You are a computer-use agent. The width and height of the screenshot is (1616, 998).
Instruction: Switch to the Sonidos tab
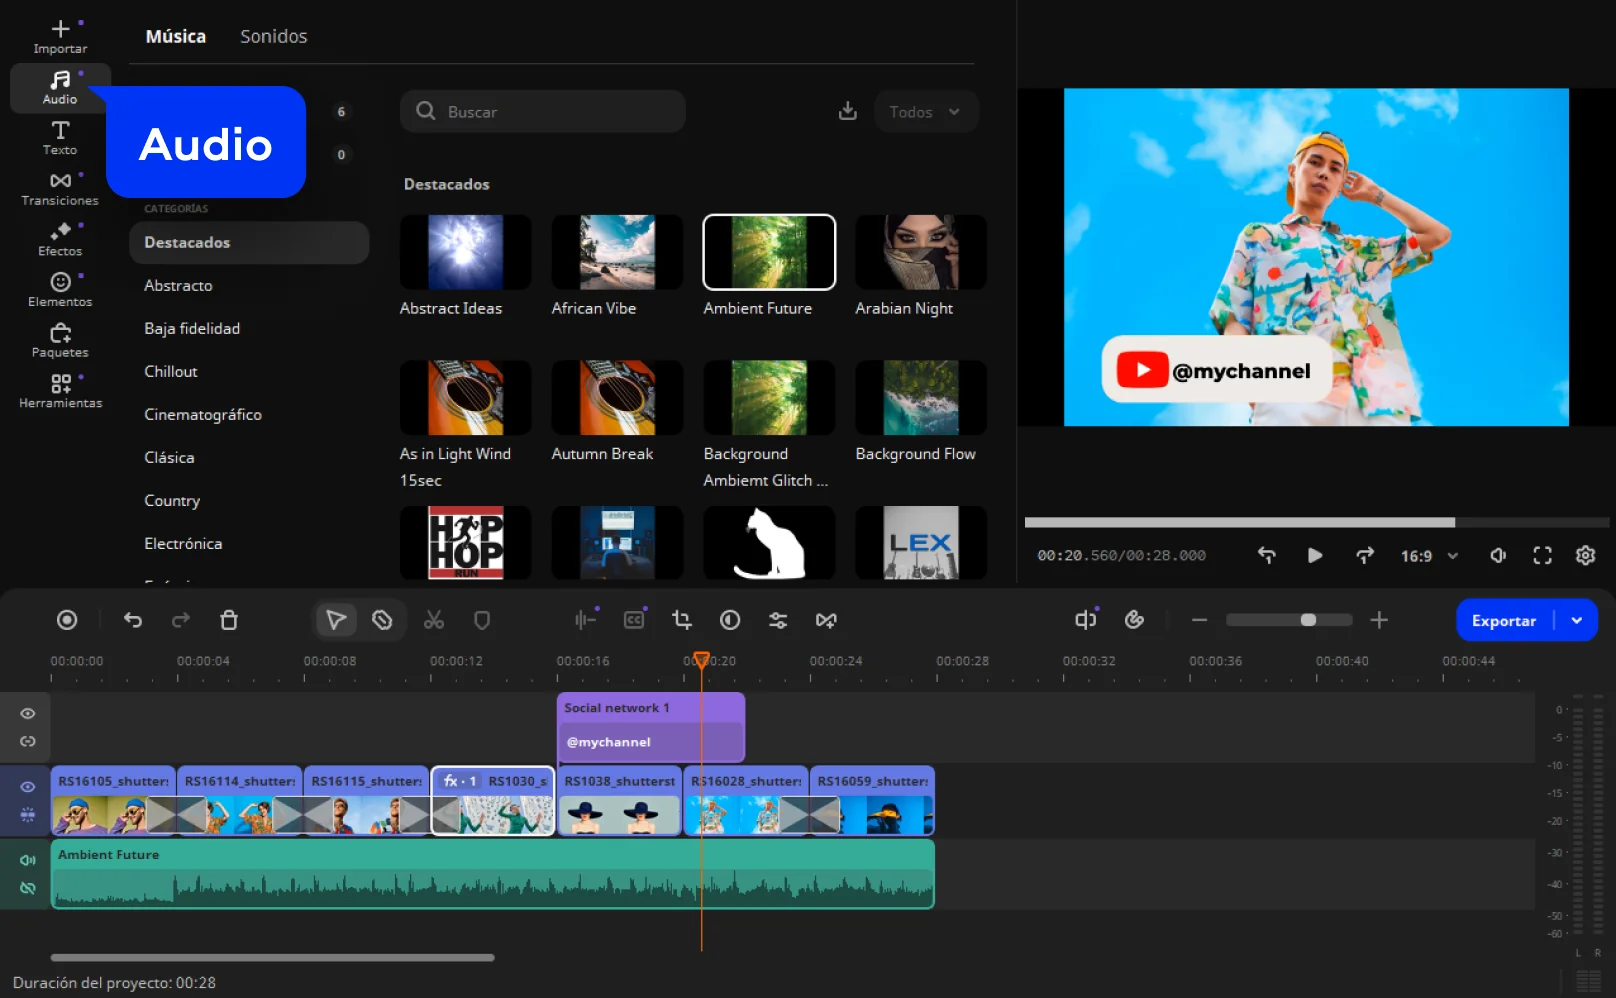[x=273, y=36]
